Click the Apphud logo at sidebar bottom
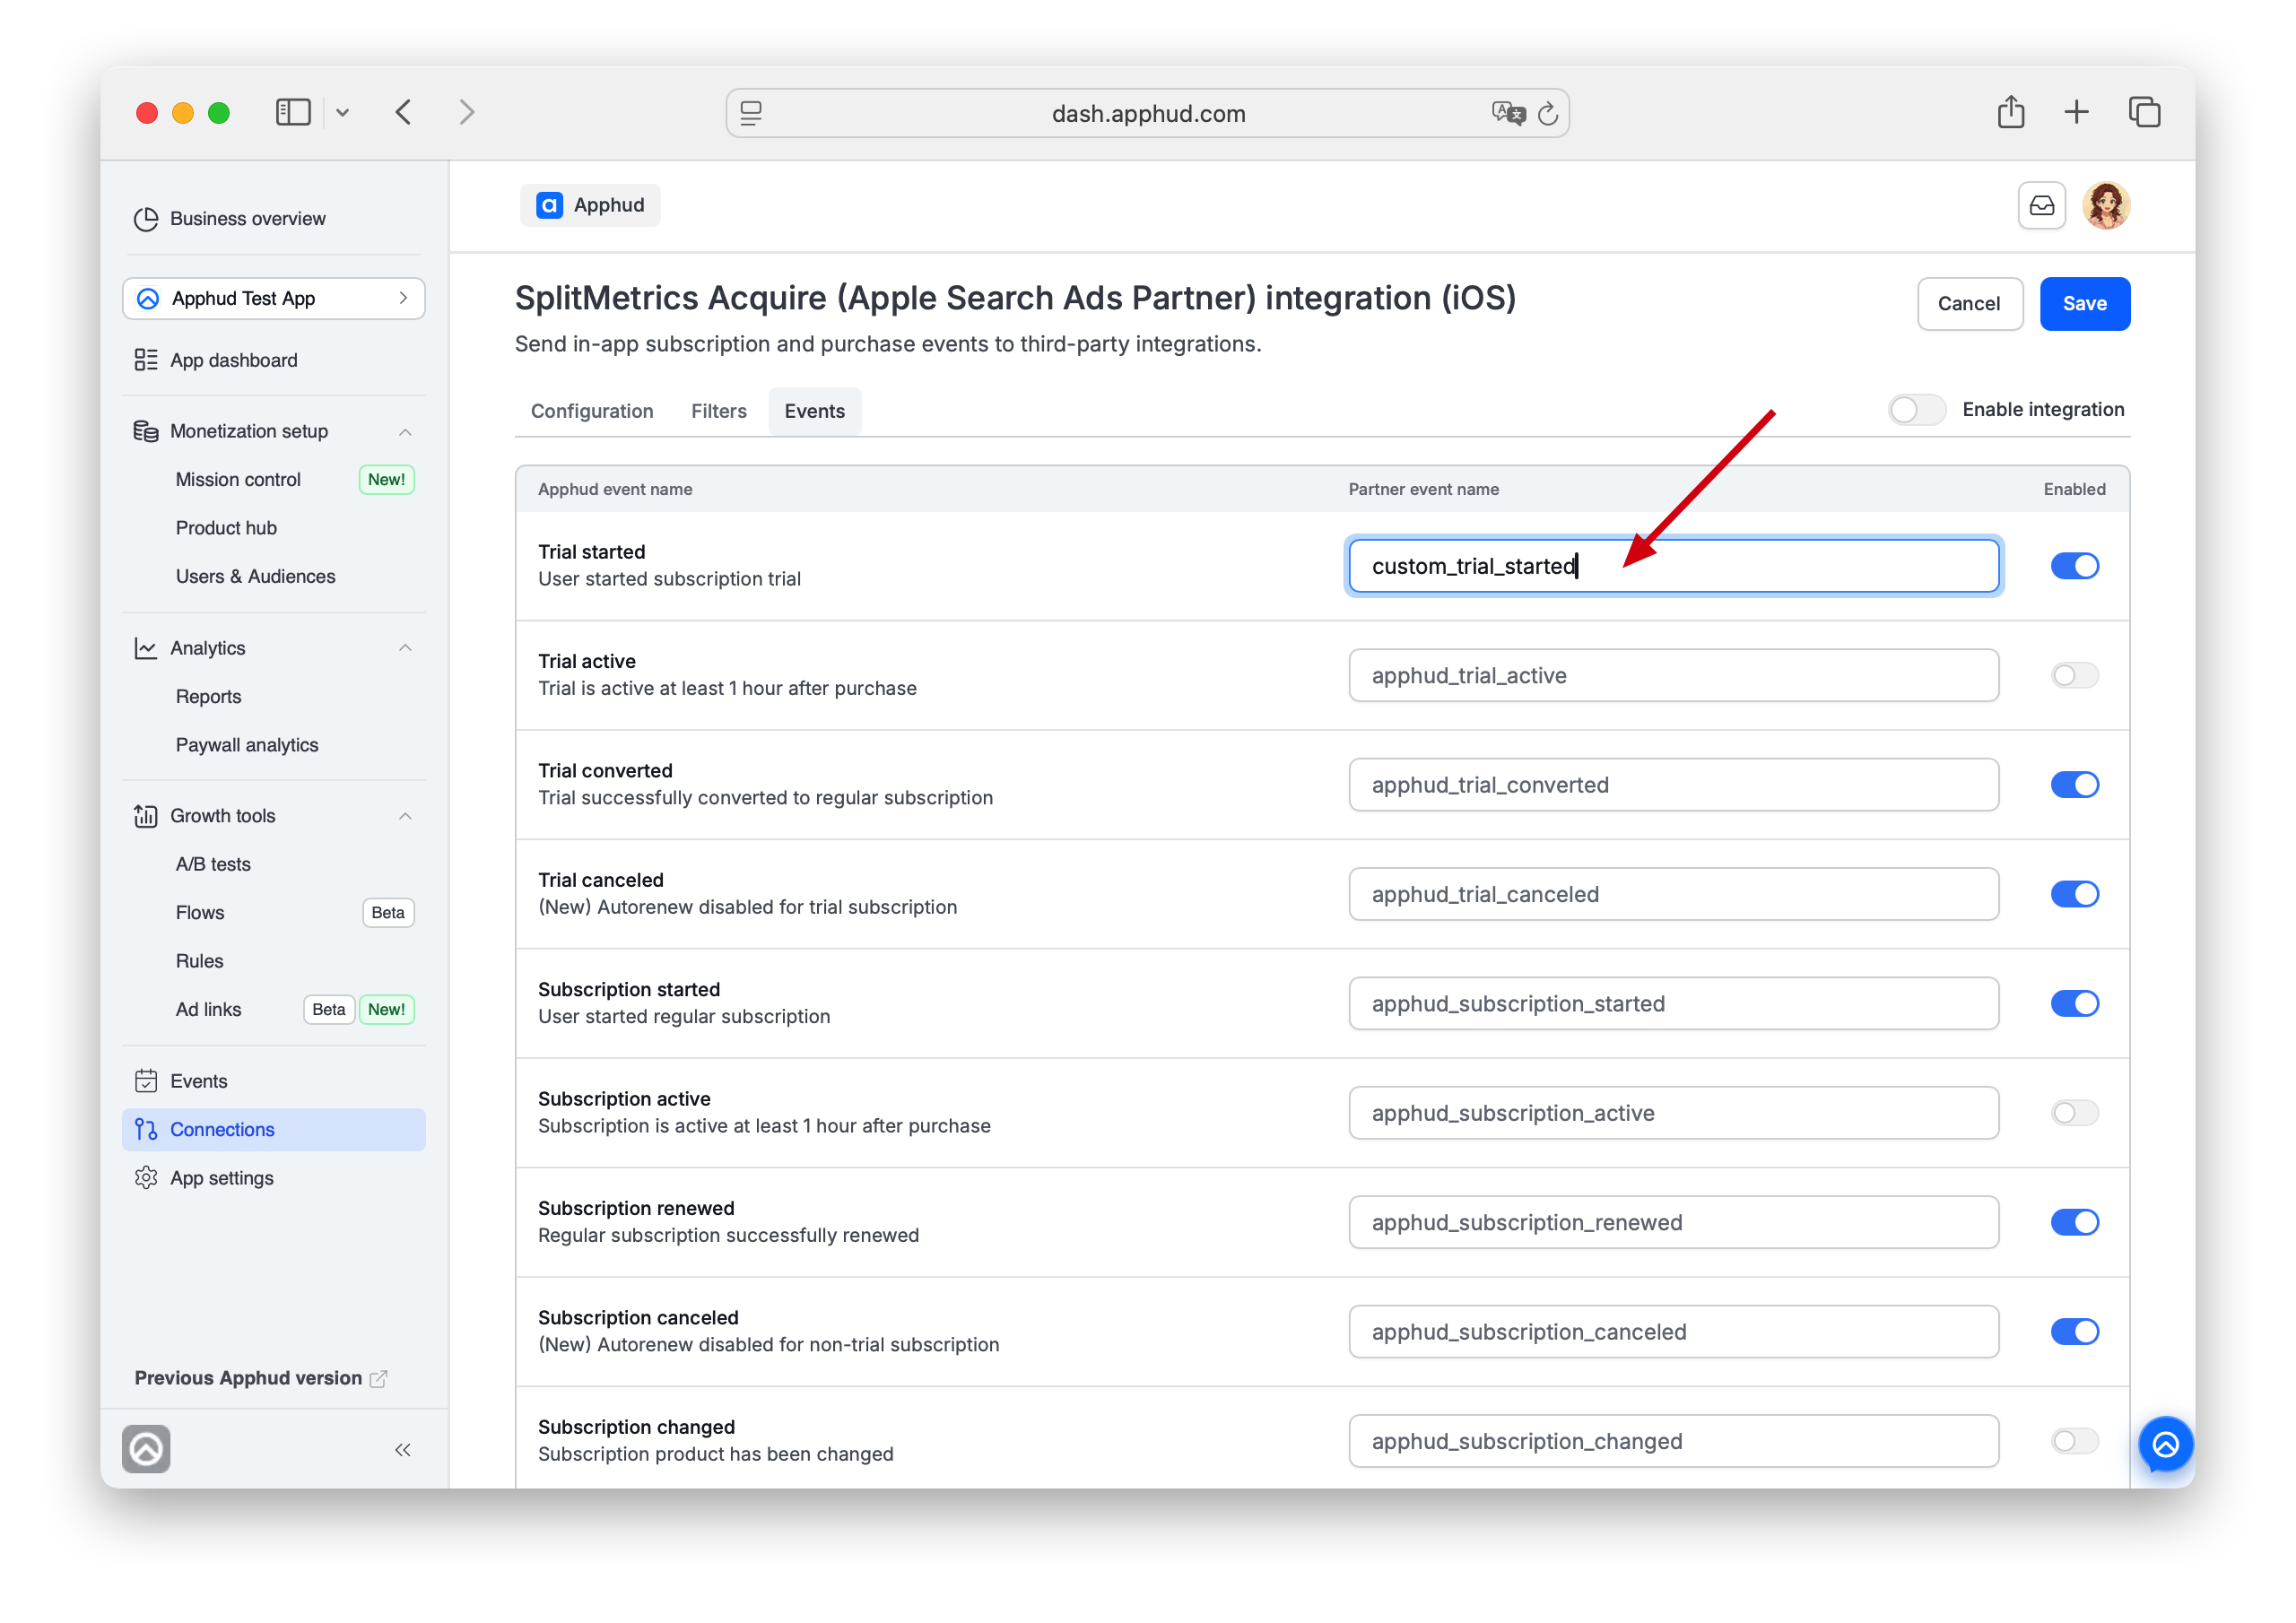This screenshot has width=2296, height=1623. tap(146, 1450)
